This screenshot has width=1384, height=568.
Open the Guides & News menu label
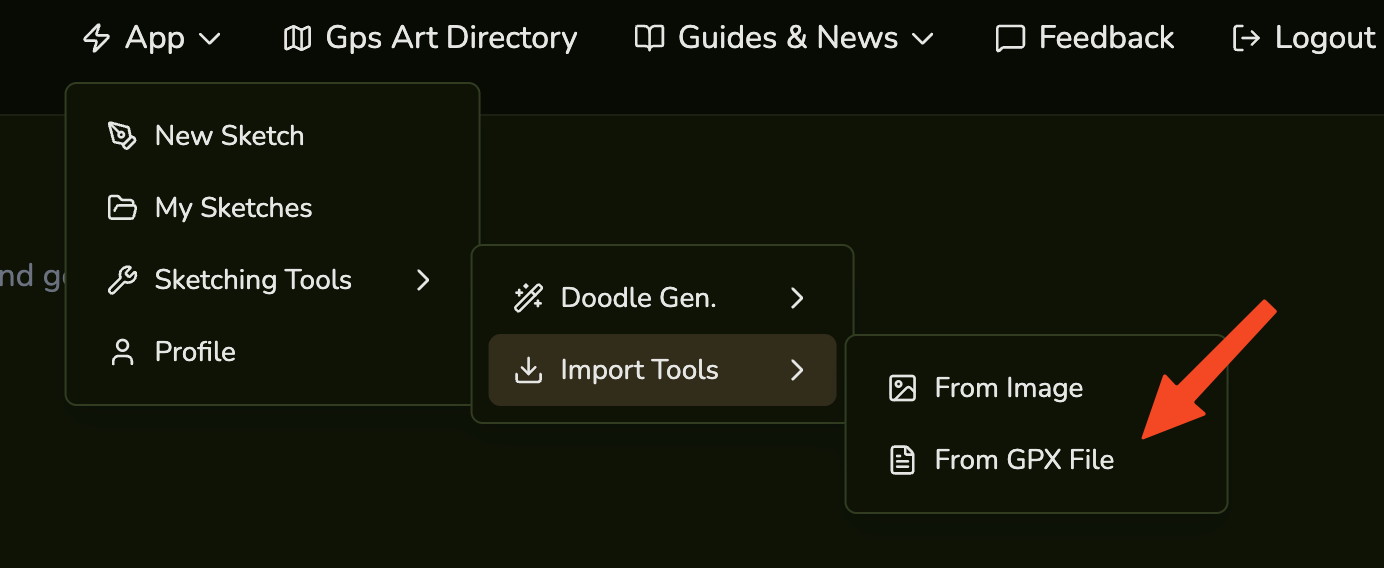[788, 38]
